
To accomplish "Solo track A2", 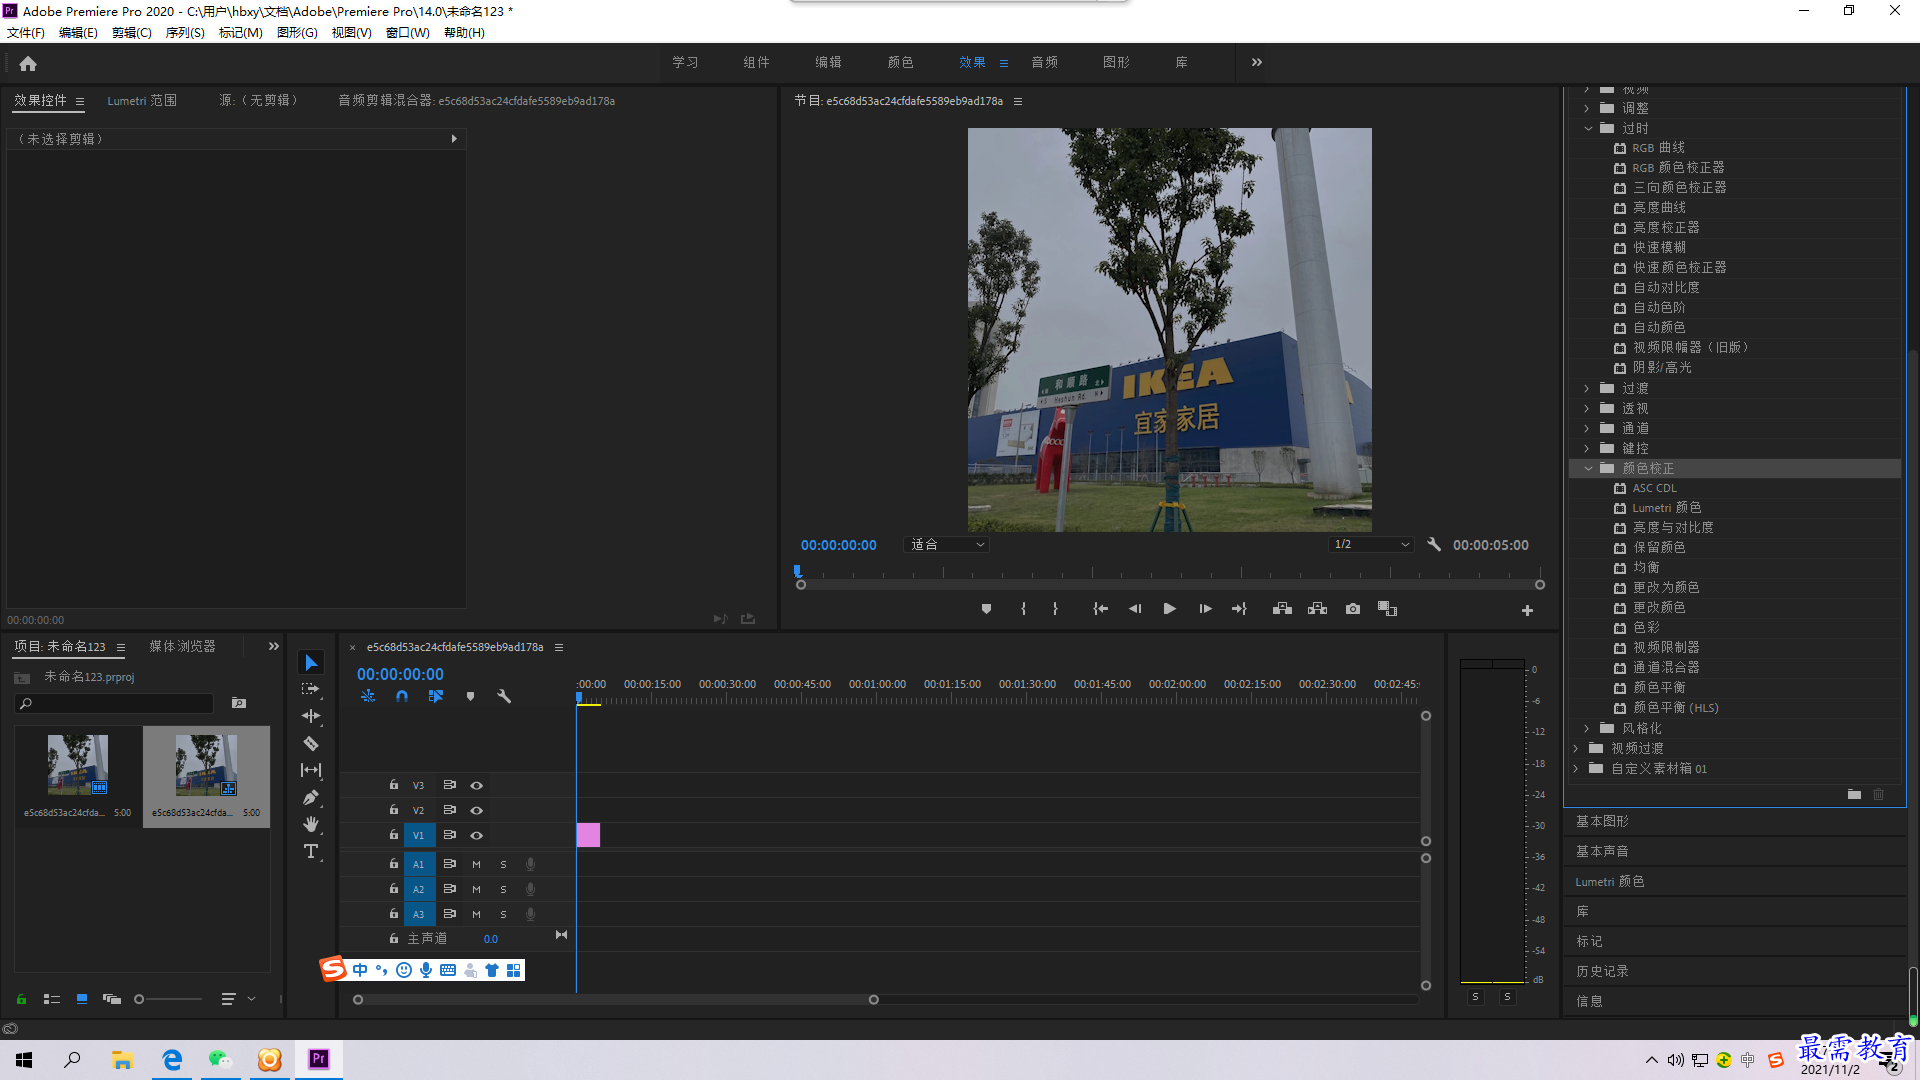I will (503, 890).
